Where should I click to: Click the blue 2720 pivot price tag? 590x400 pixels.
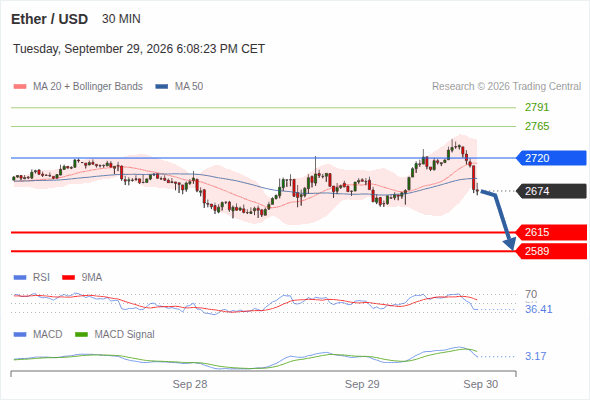pyautogui.click(x=551, y=158)
